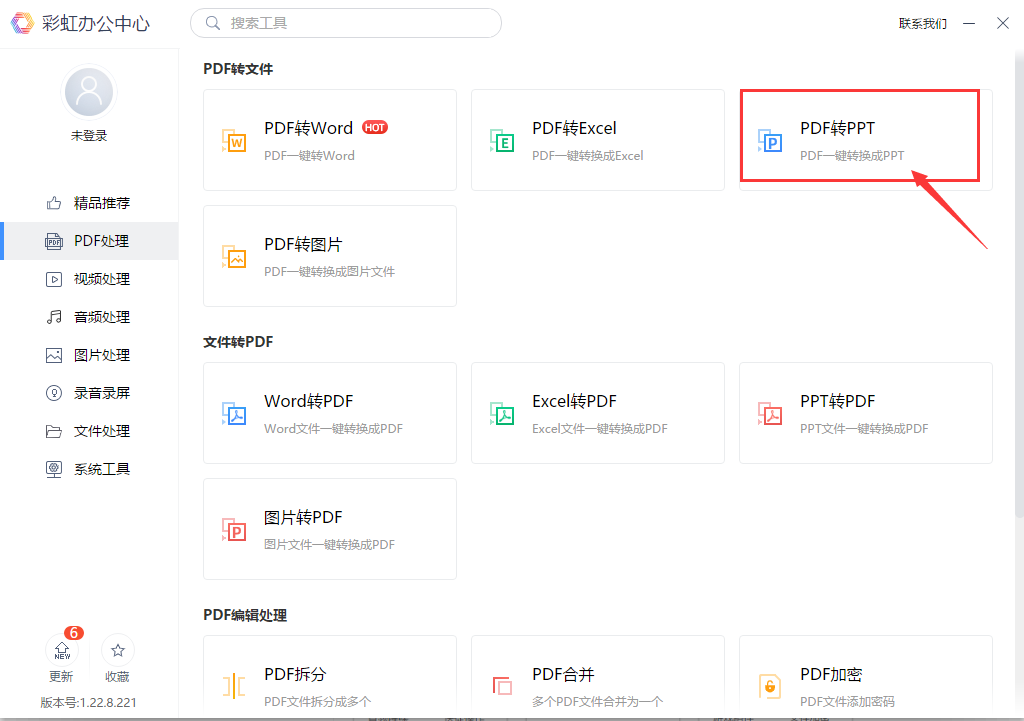
Task: Click the description PDF文件添加密码
Action: tap(847, 701)
